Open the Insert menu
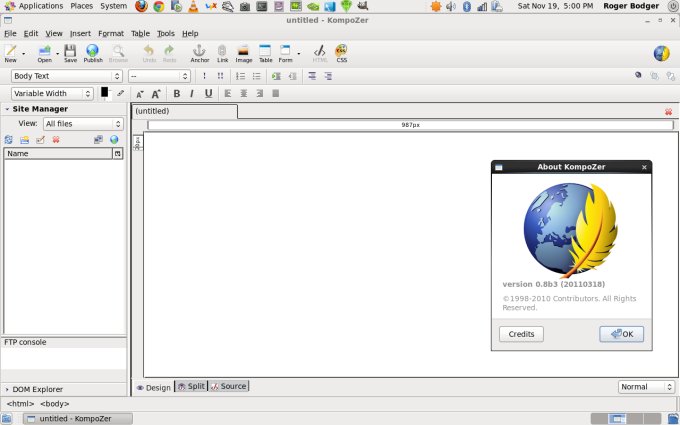Screen dimensions: 680x425 pyautogui.click(x=80, y=33)
